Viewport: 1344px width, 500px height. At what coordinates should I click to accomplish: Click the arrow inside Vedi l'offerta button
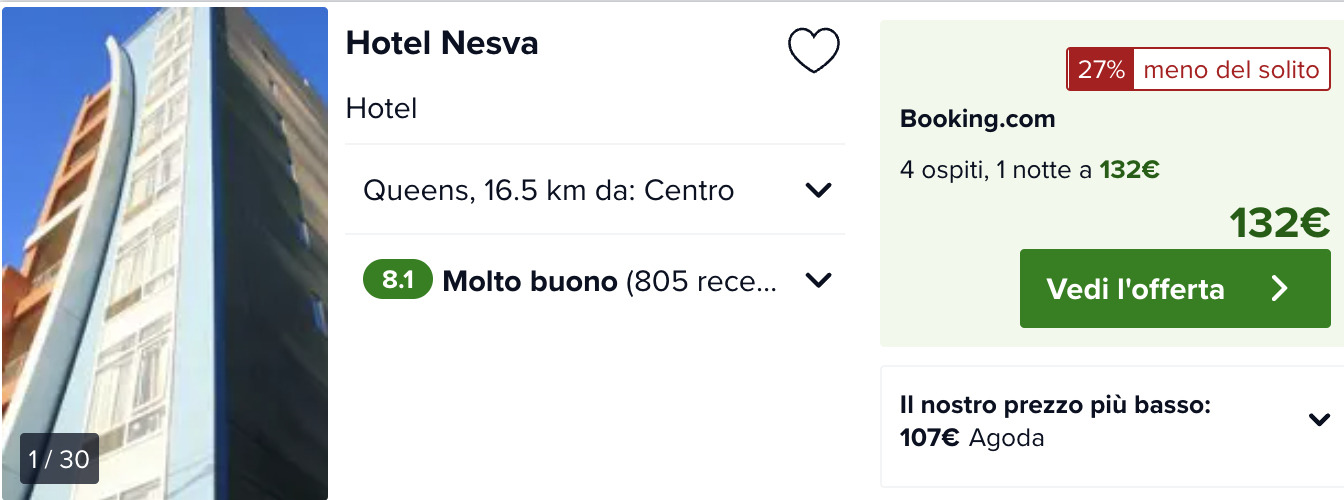click(1279, 289)
